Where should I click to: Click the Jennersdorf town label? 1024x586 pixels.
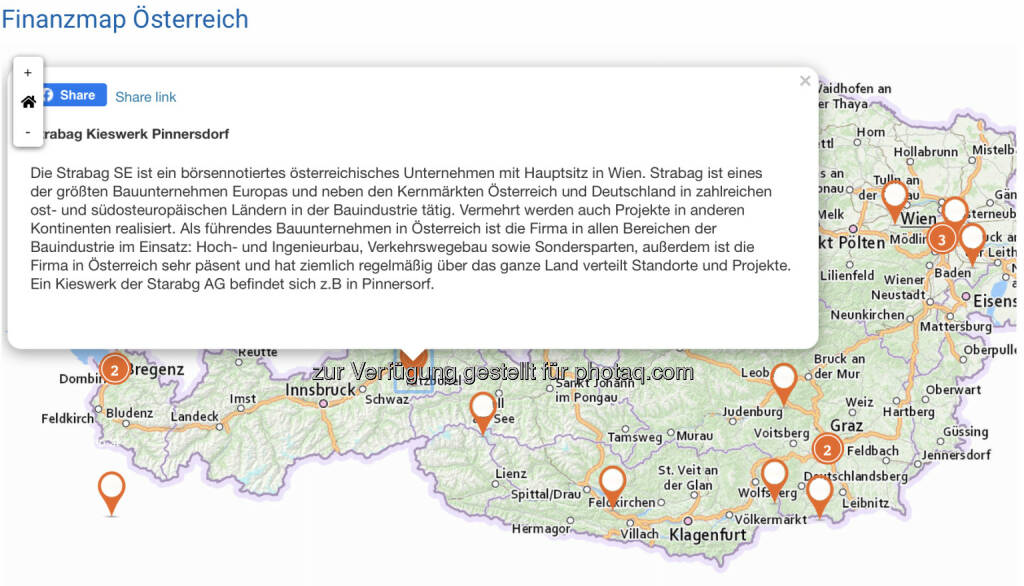[956, 455]
